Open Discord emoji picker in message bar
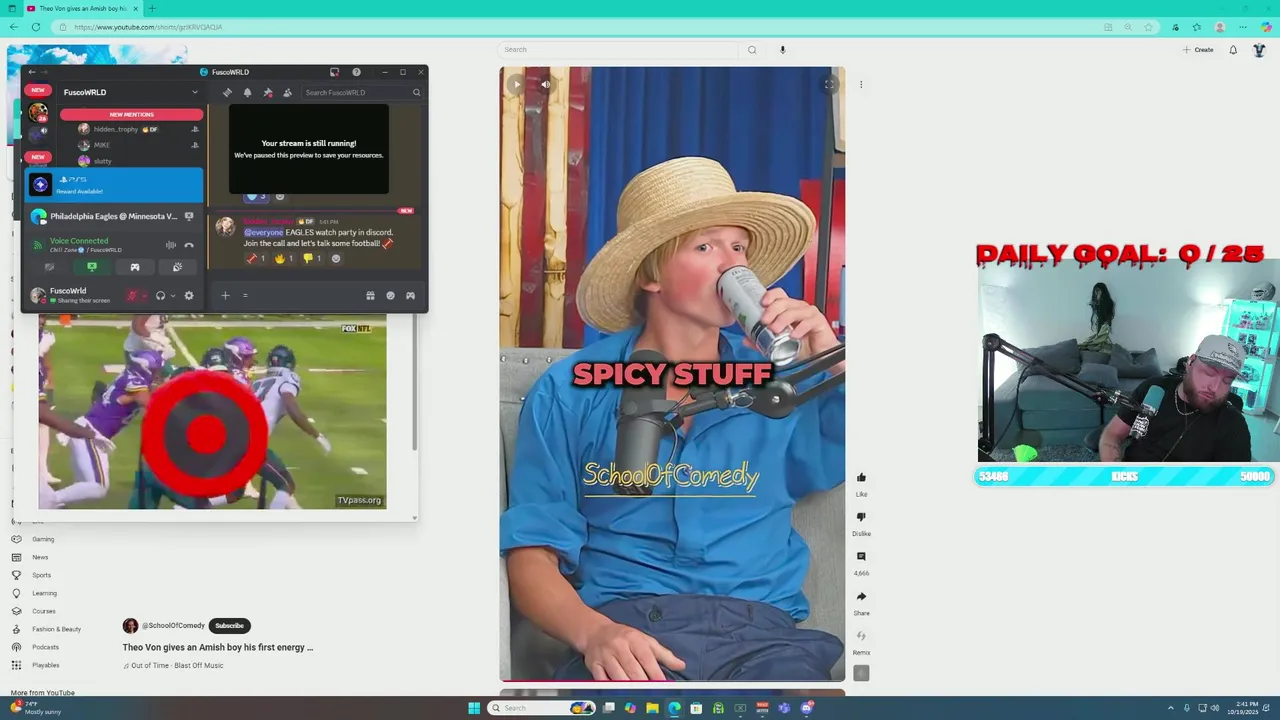Screen dimensions: 1280x720 (x=390, y=295)
